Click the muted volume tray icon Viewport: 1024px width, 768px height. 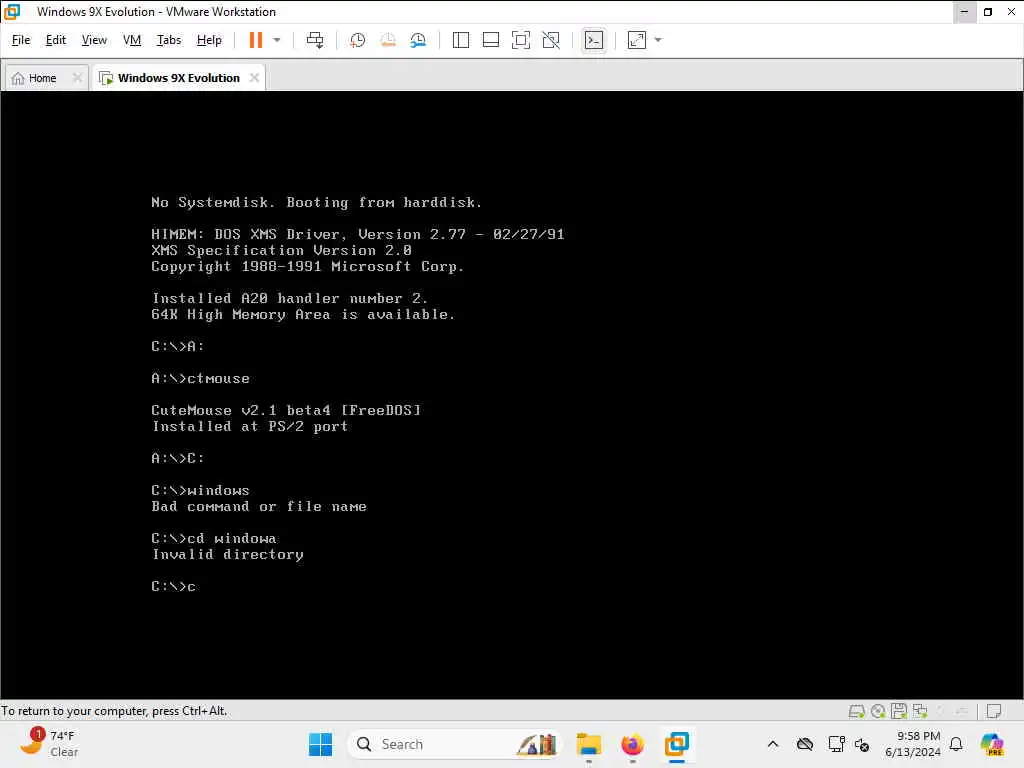(x=862, y=744)
